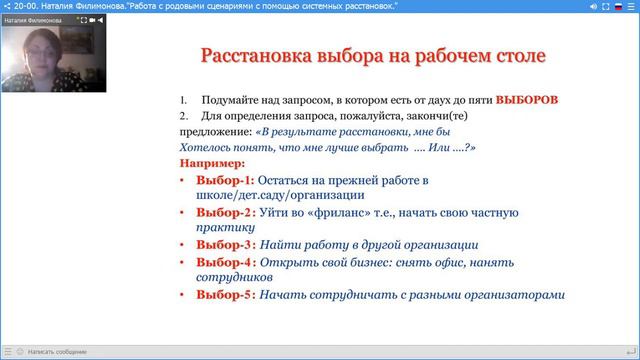Image resolution: width=640 pixels, height=360 pixels.
Task: Click the 'Выбор-1:' label
Action: pyautogui.click(x=225, y=180)
